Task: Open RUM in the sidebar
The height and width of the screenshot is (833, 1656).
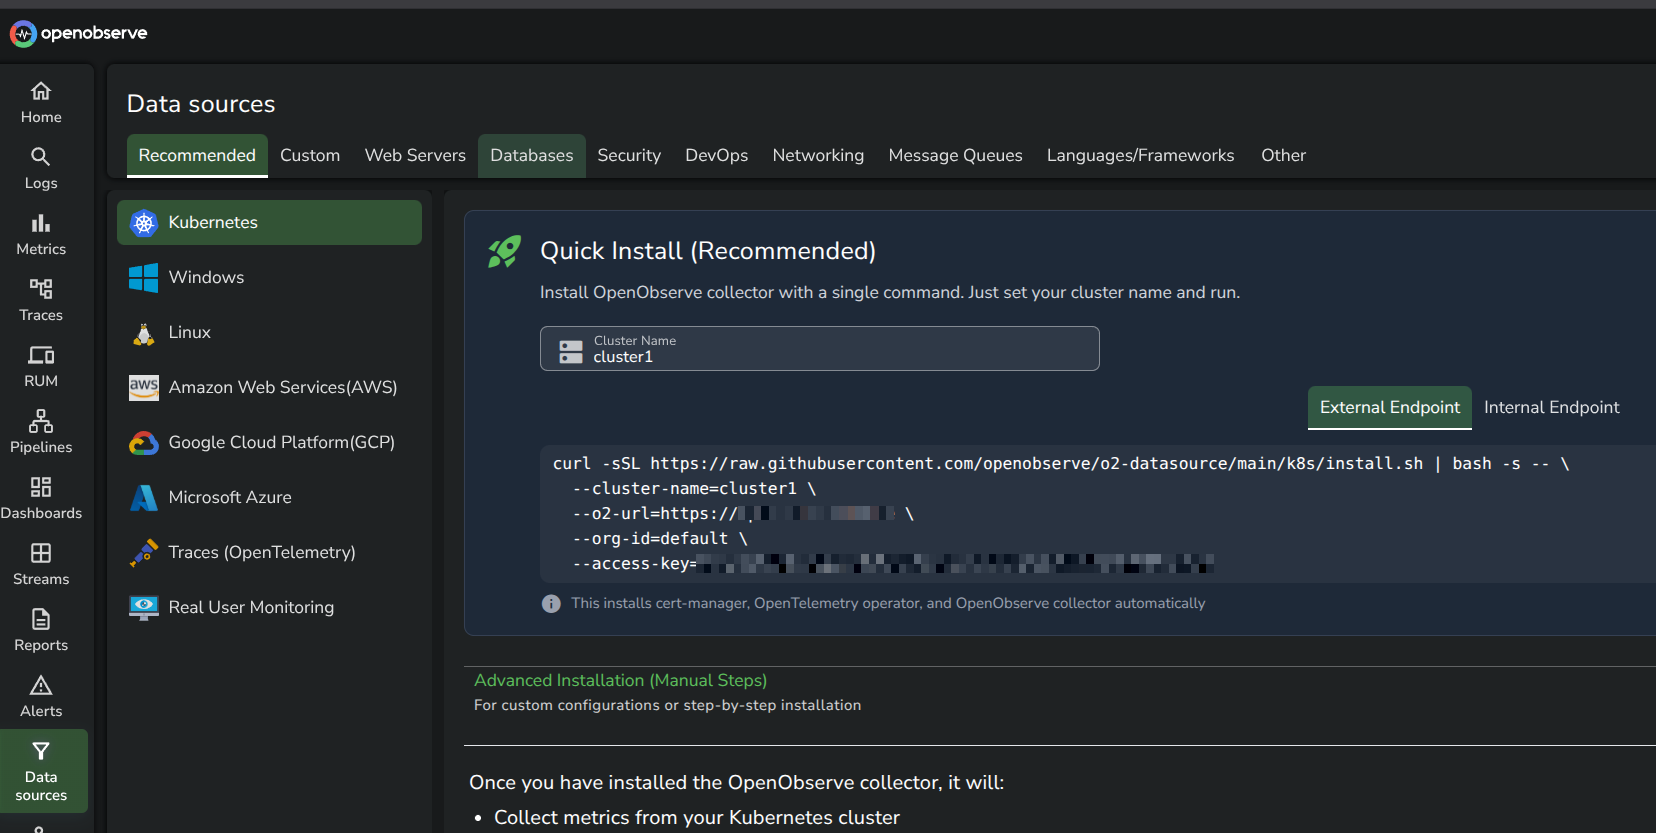Action: (x=41, y=366)
